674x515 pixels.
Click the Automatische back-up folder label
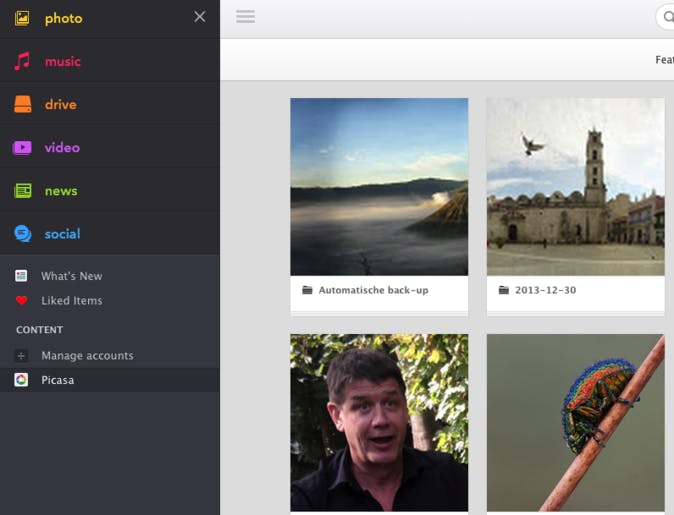[373, 290]
